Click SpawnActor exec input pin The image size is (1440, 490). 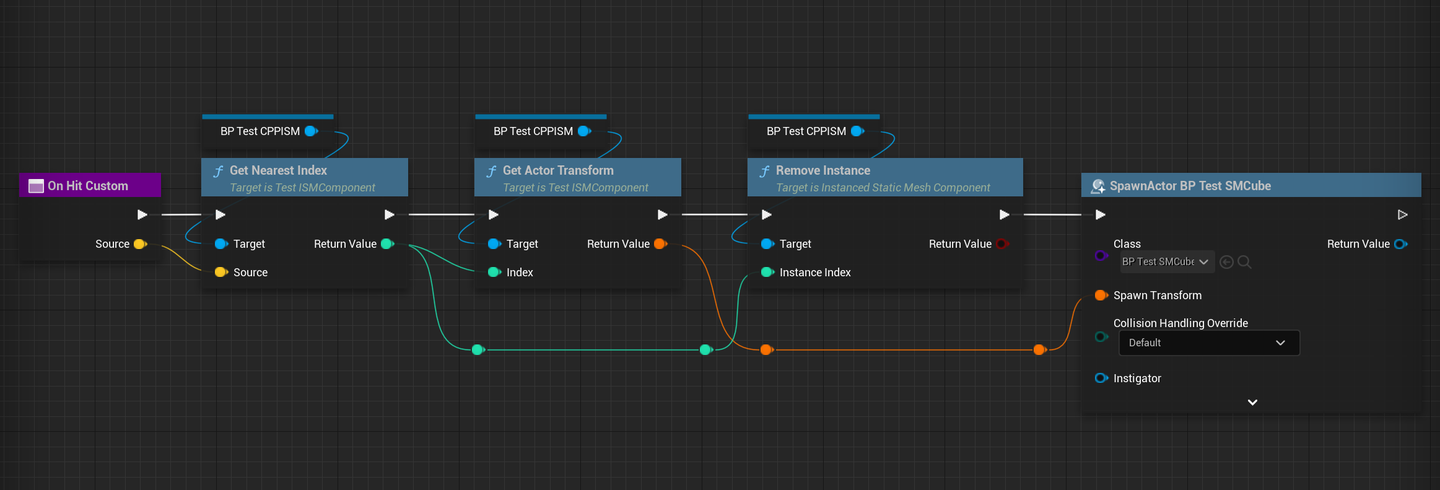click(x=1100, y=214)
